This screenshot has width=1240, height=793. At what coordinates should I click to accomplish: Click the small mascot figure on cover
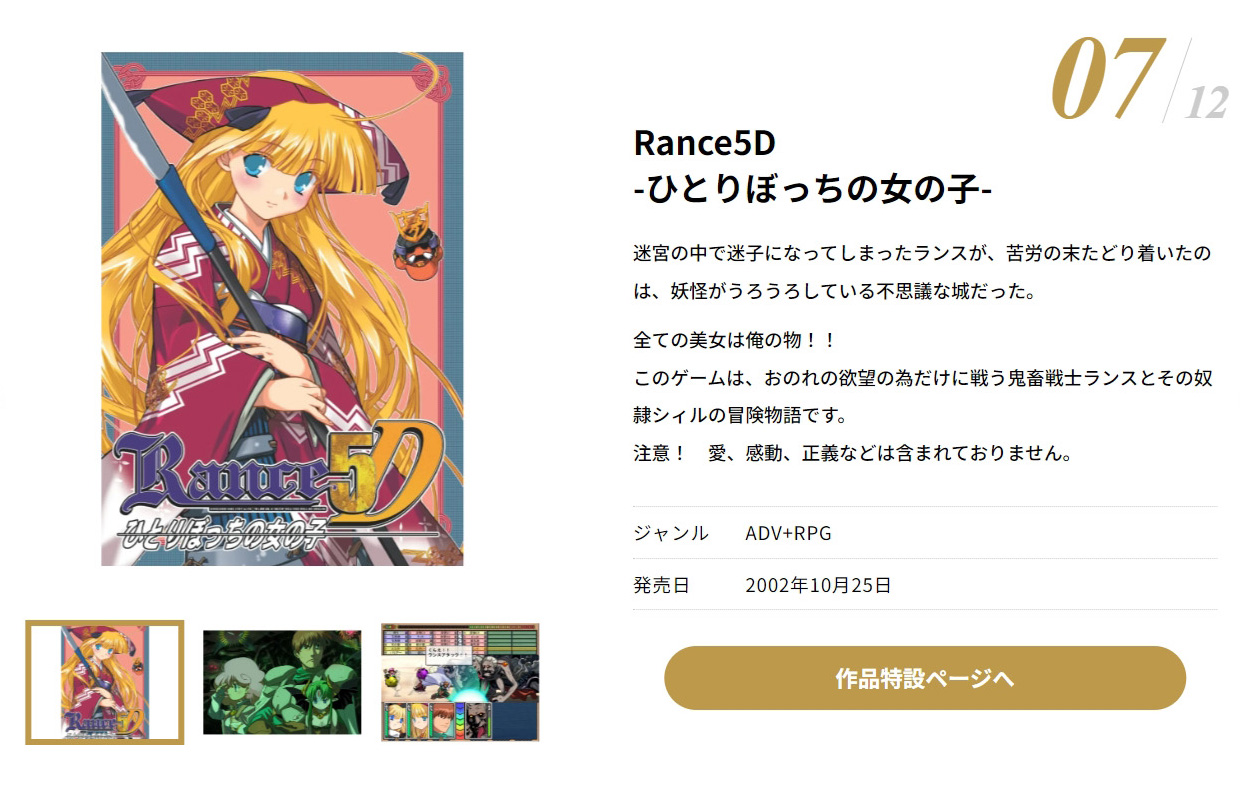coord(412,245)
